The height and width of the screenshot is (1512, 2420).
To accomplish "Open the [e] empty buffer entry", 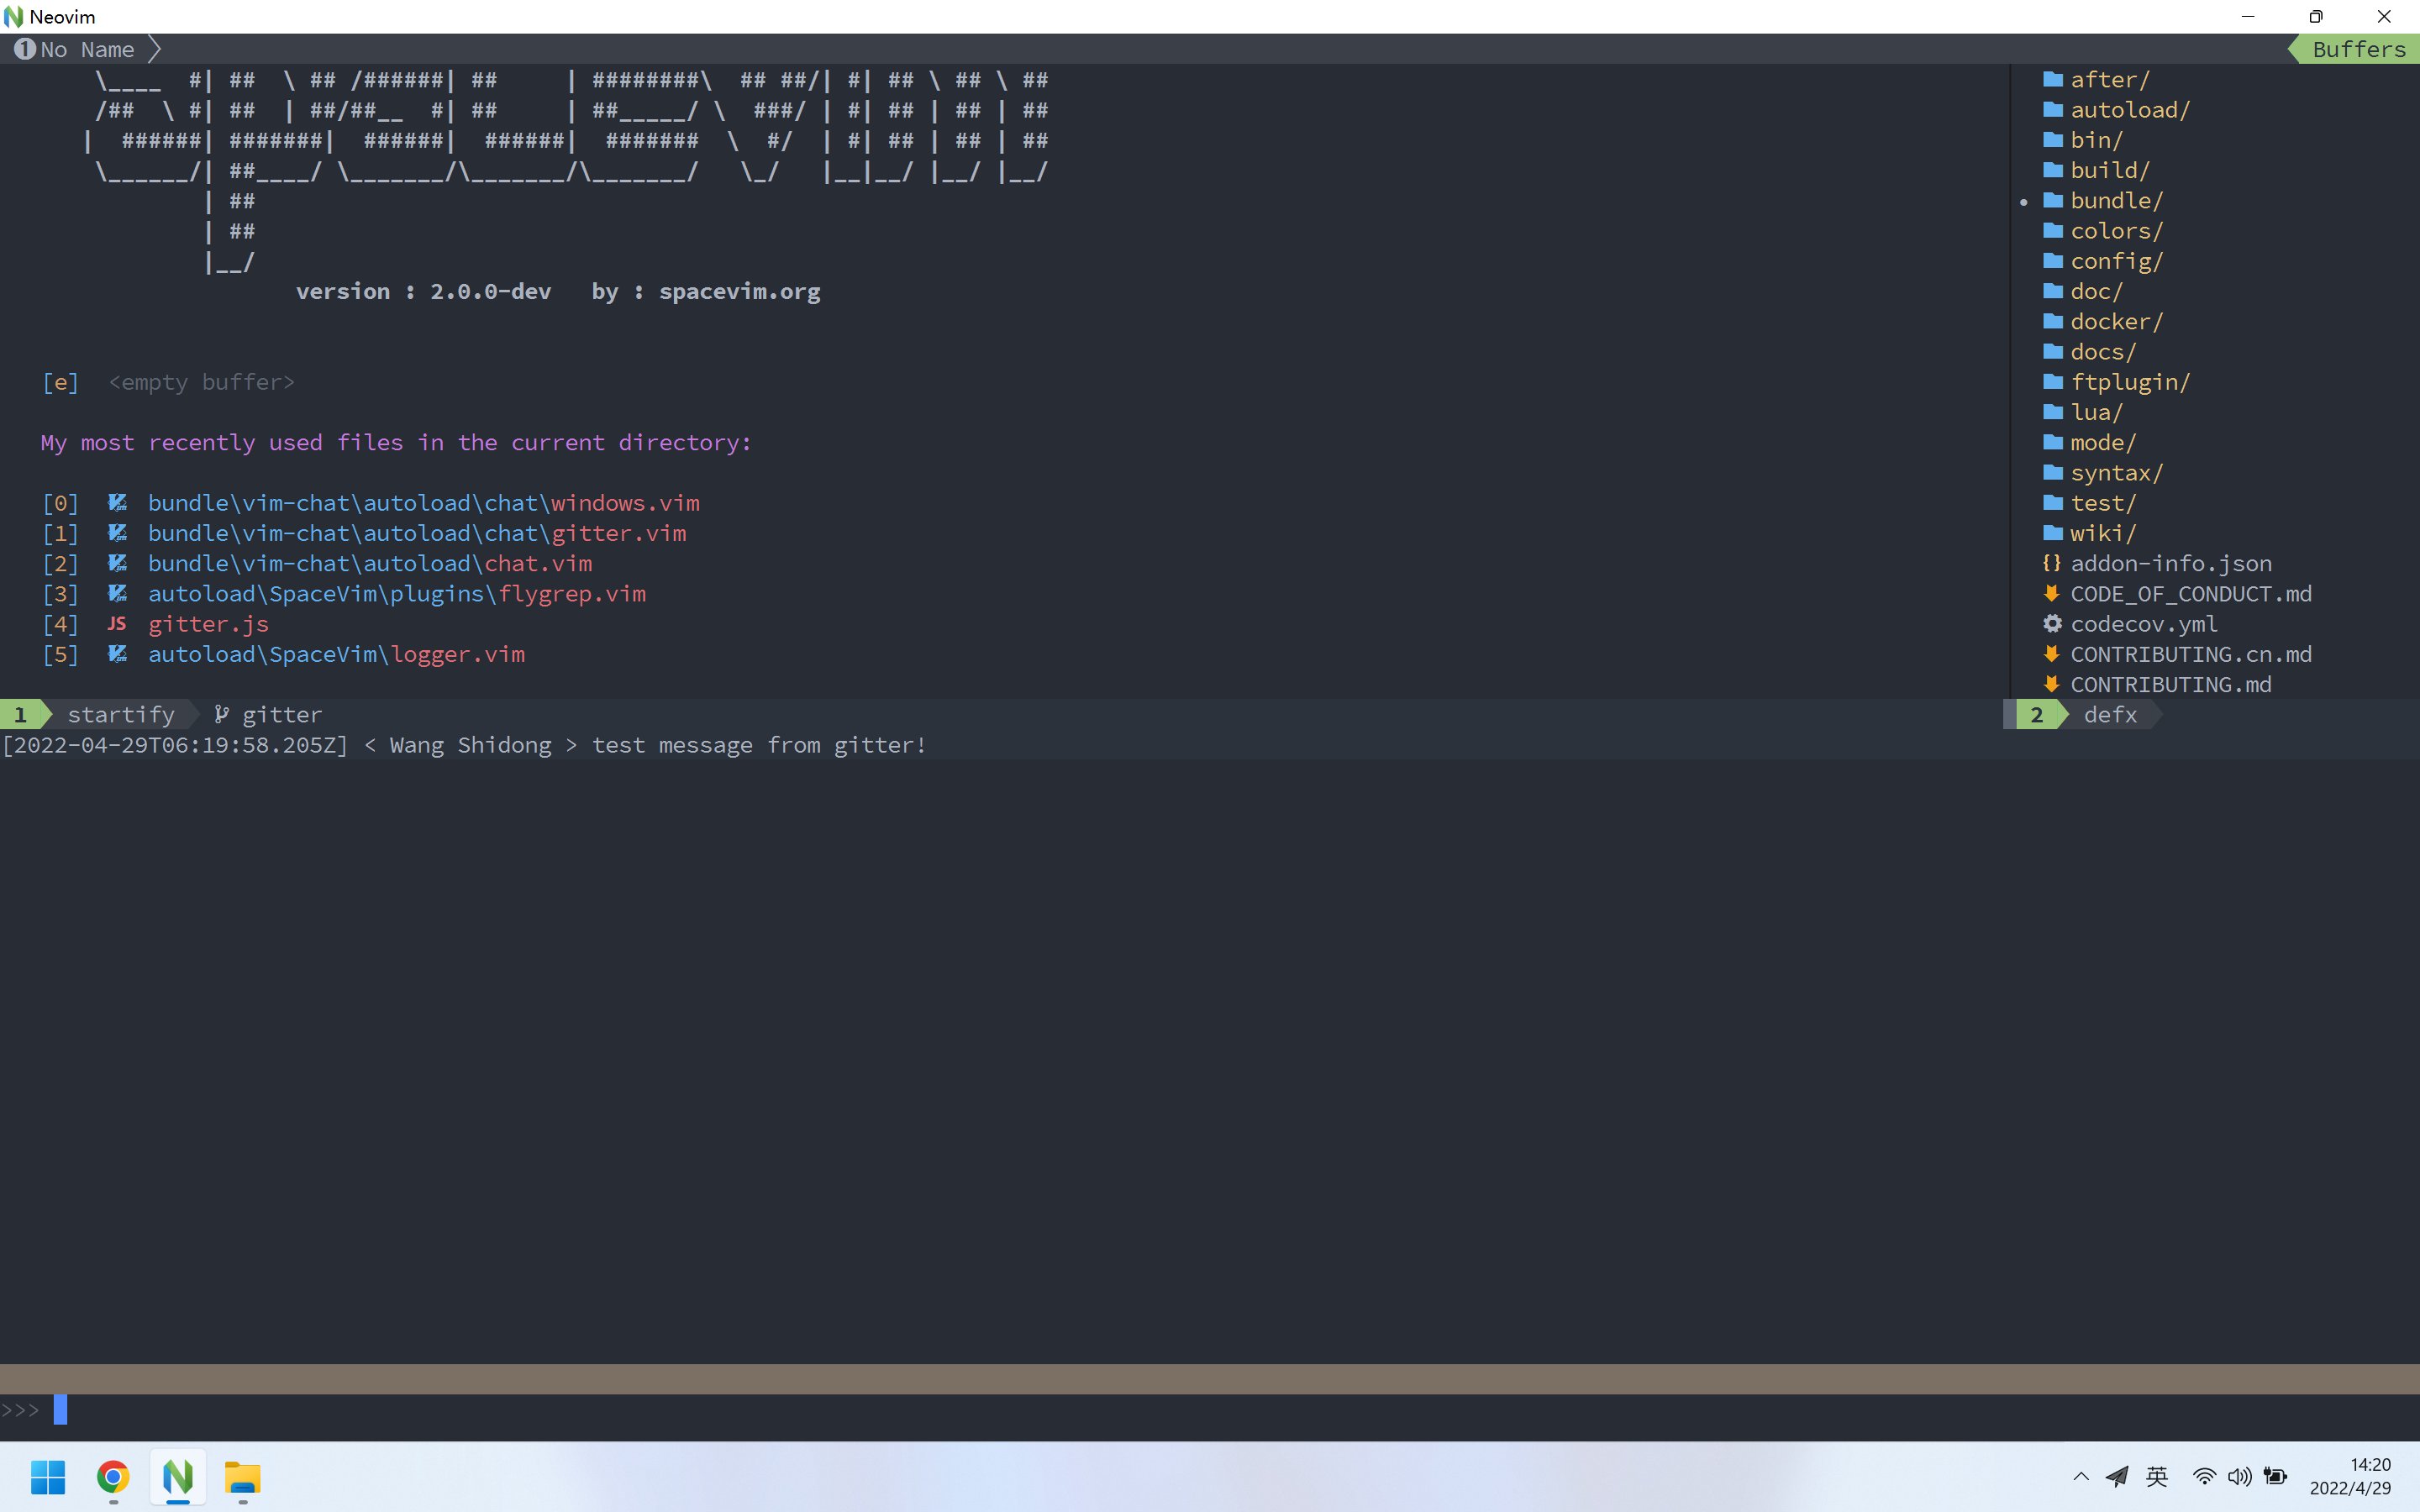I will click(168, 382).
